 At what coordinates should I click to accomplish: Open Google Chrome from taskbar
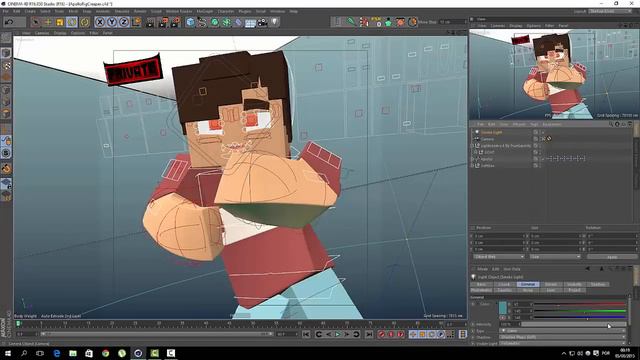pyautogui.click(x=105, y=353)
